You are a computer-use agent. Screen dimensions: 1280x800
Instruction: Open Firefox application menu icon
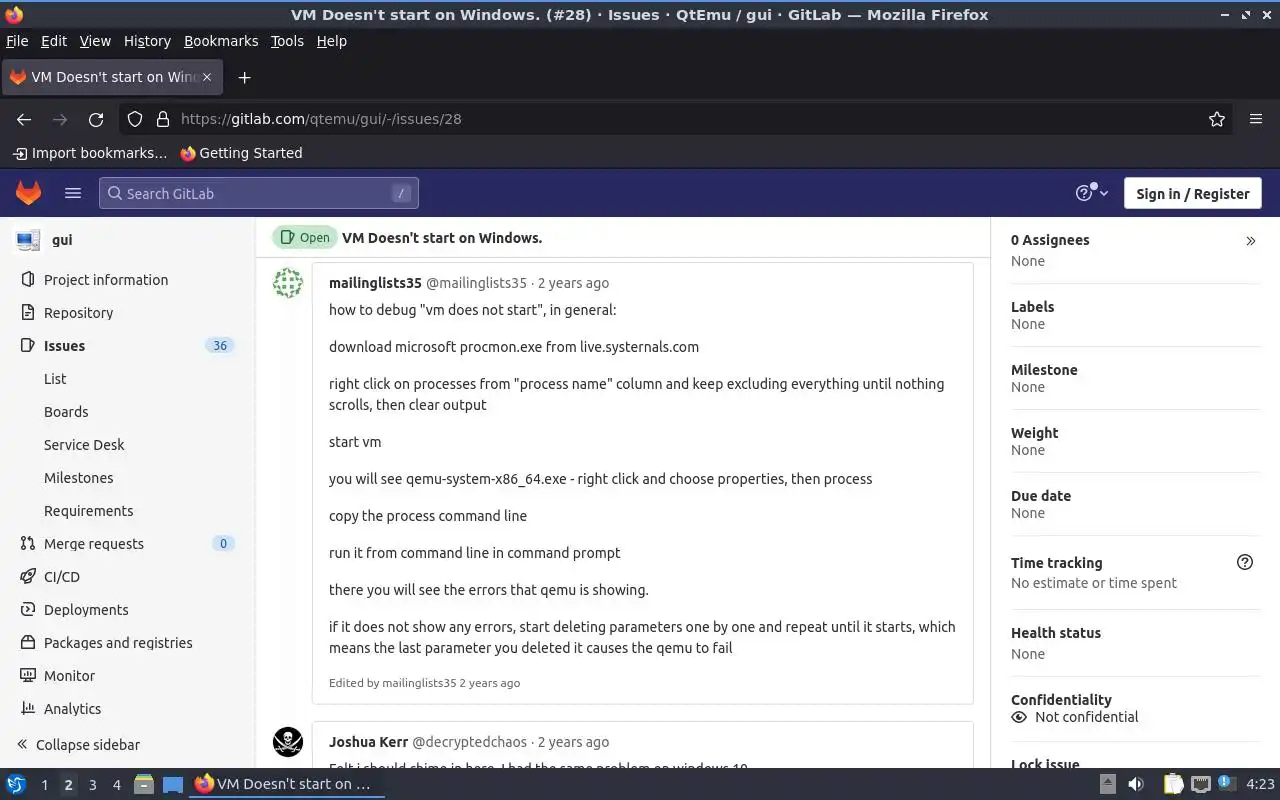click(x=1256, y=119)
